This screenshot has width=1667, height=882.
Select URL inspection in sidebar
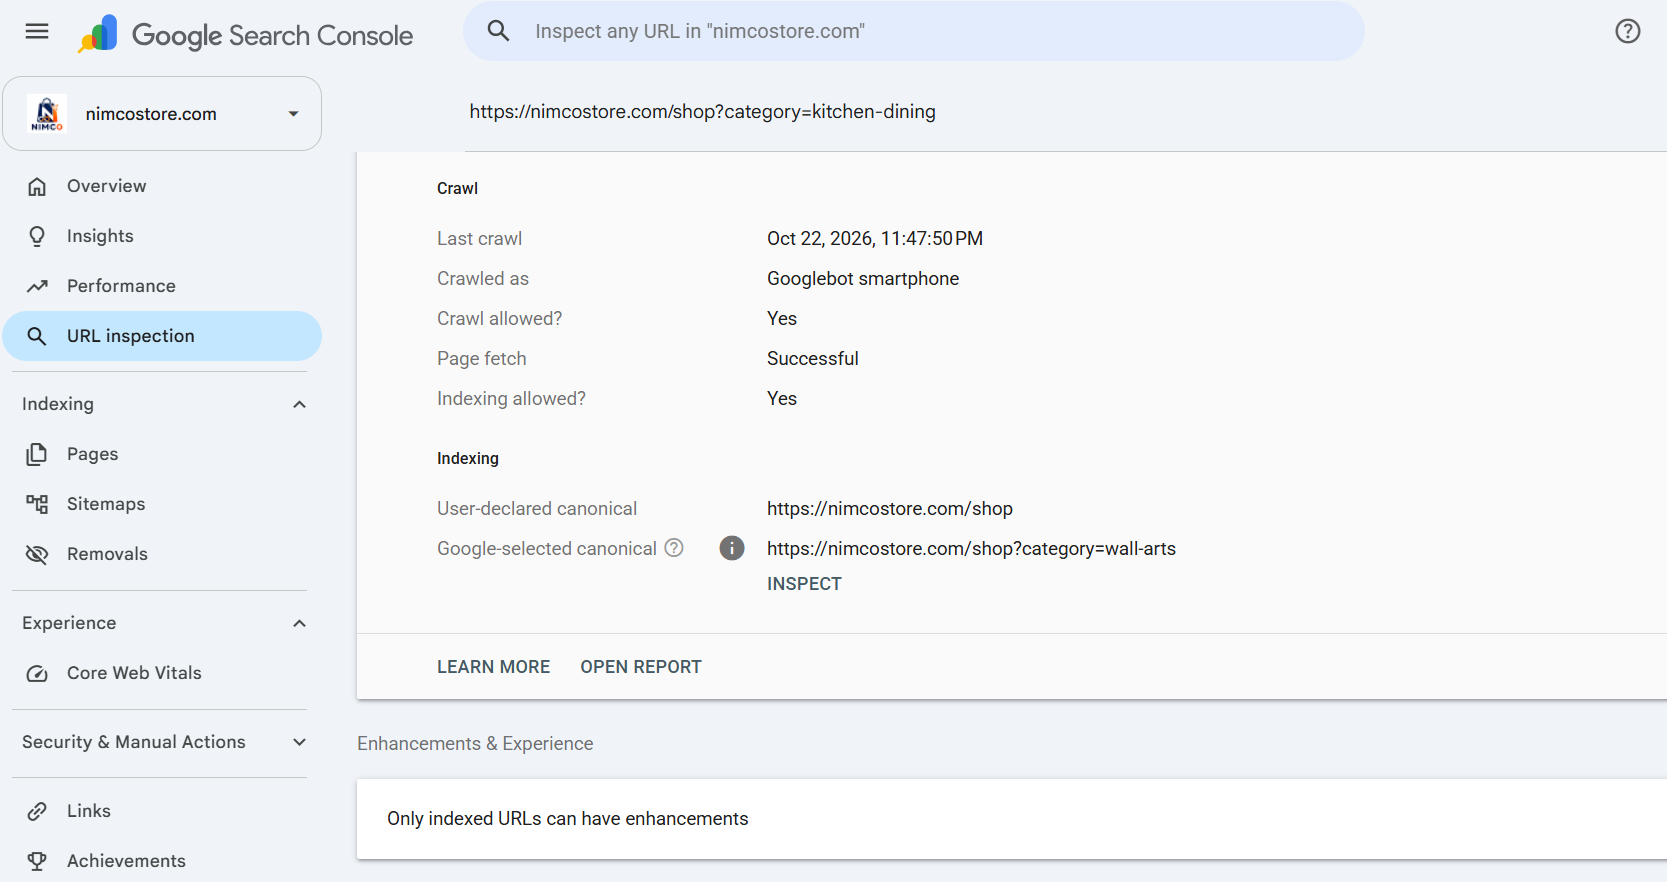click(x=162, y=336)
